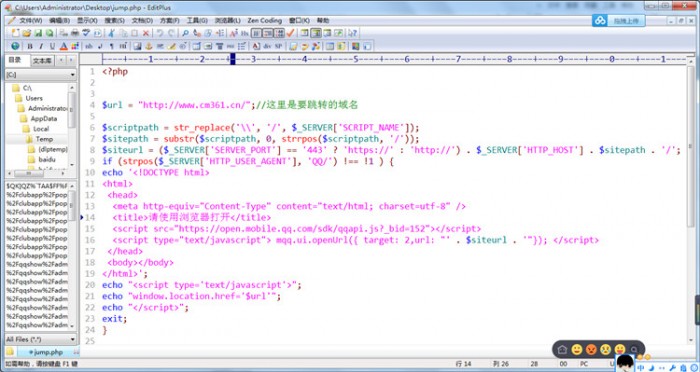Toggle the word wrap button
Image resolution: width=700 pixels, height=372 pixels.
click(x=256, y=33)
